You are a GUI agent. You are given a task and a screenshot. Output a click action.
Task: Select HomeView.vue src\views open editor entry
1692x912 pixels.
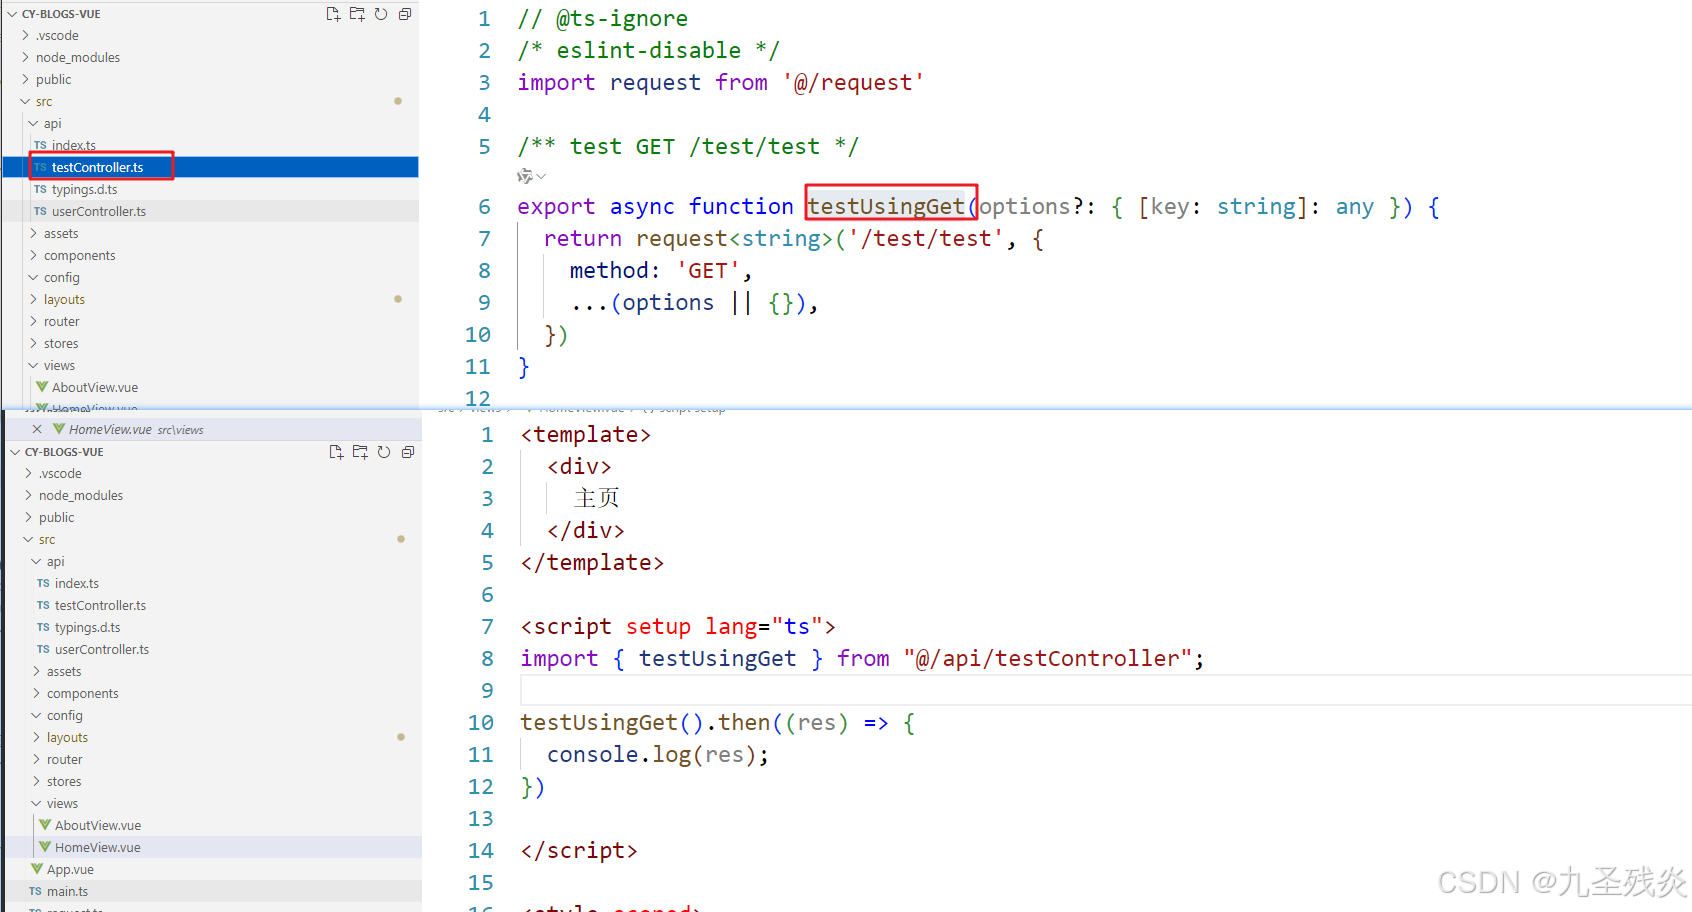pos(212,429)
